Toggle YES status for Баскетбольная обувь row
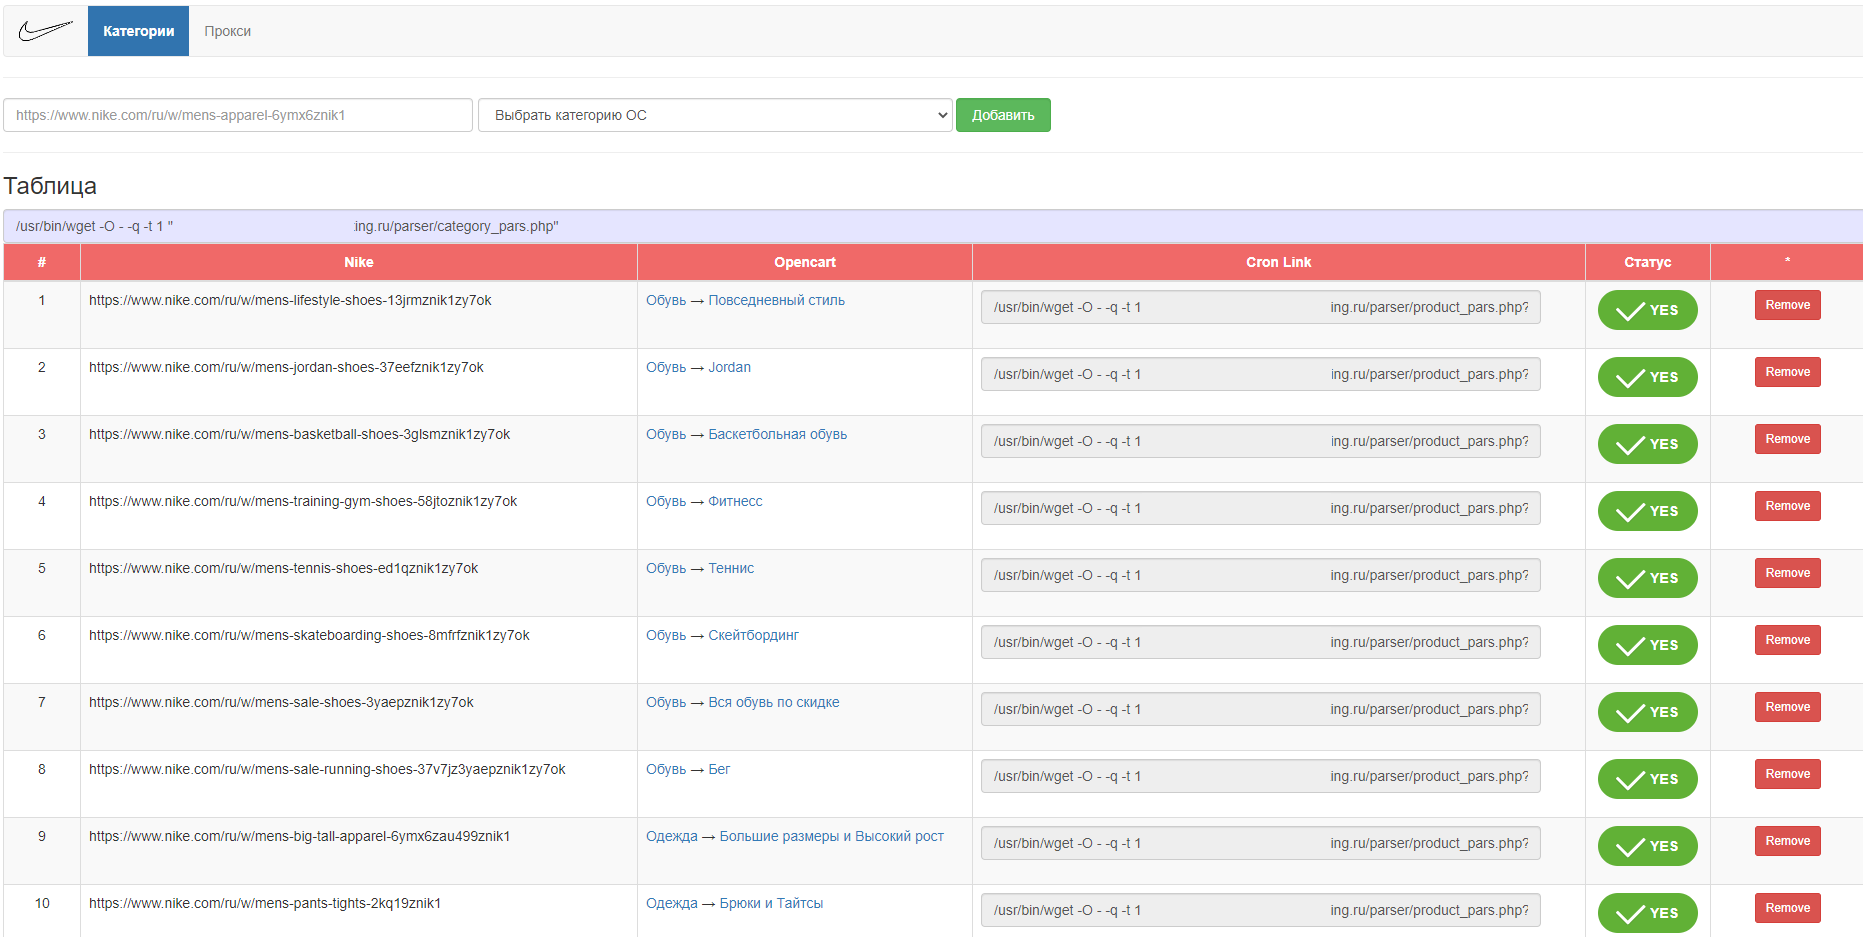This screenshot has height=937, width=1863. point(1647,444)
